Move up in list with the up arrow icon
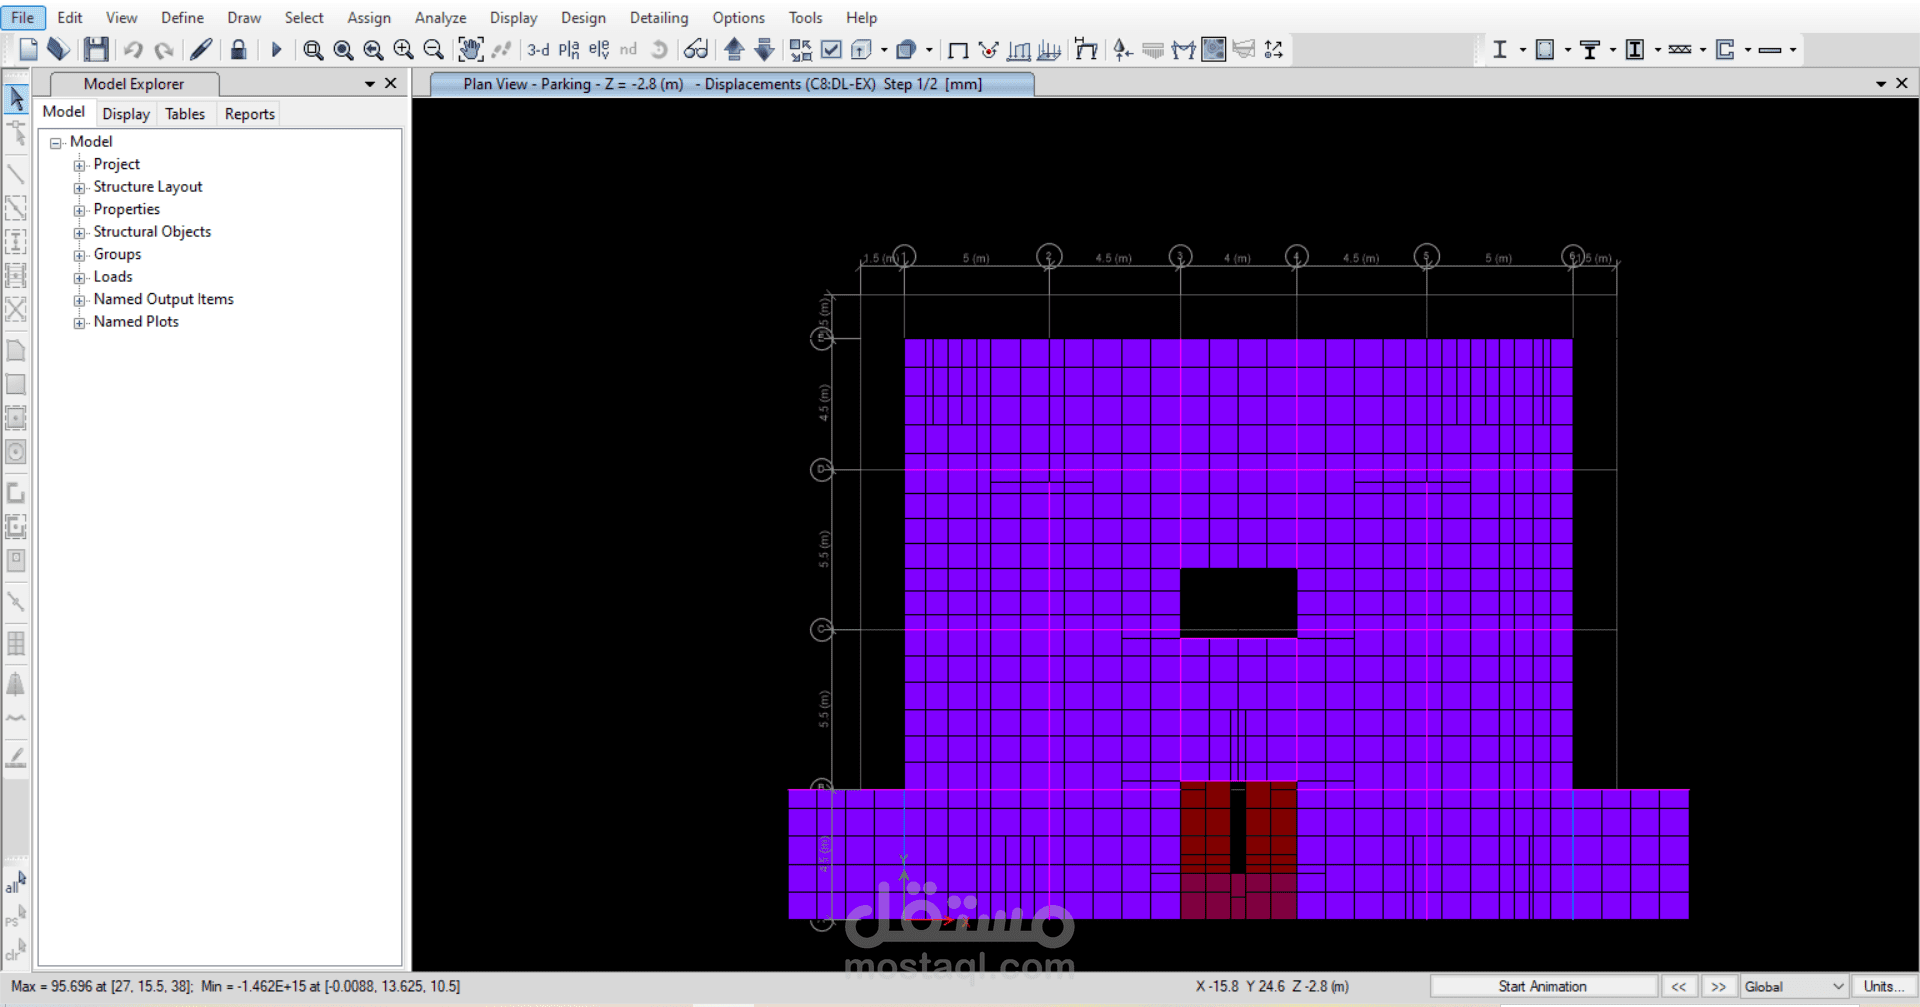Image resolution: width=1920 pixels, height=1007 pixels. tap(734, 49)
